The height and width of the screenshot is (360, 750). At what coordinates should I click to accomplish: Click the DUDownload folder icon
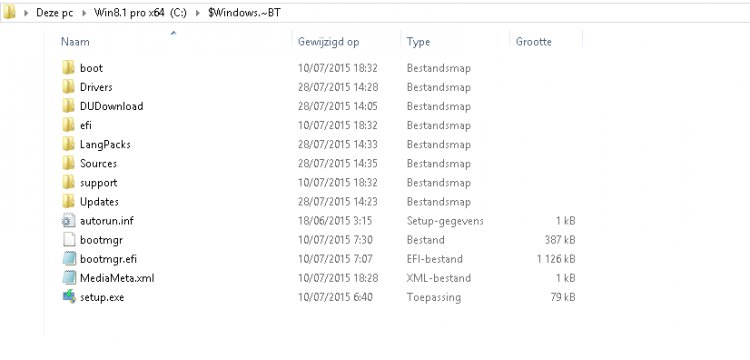point(69,106)
